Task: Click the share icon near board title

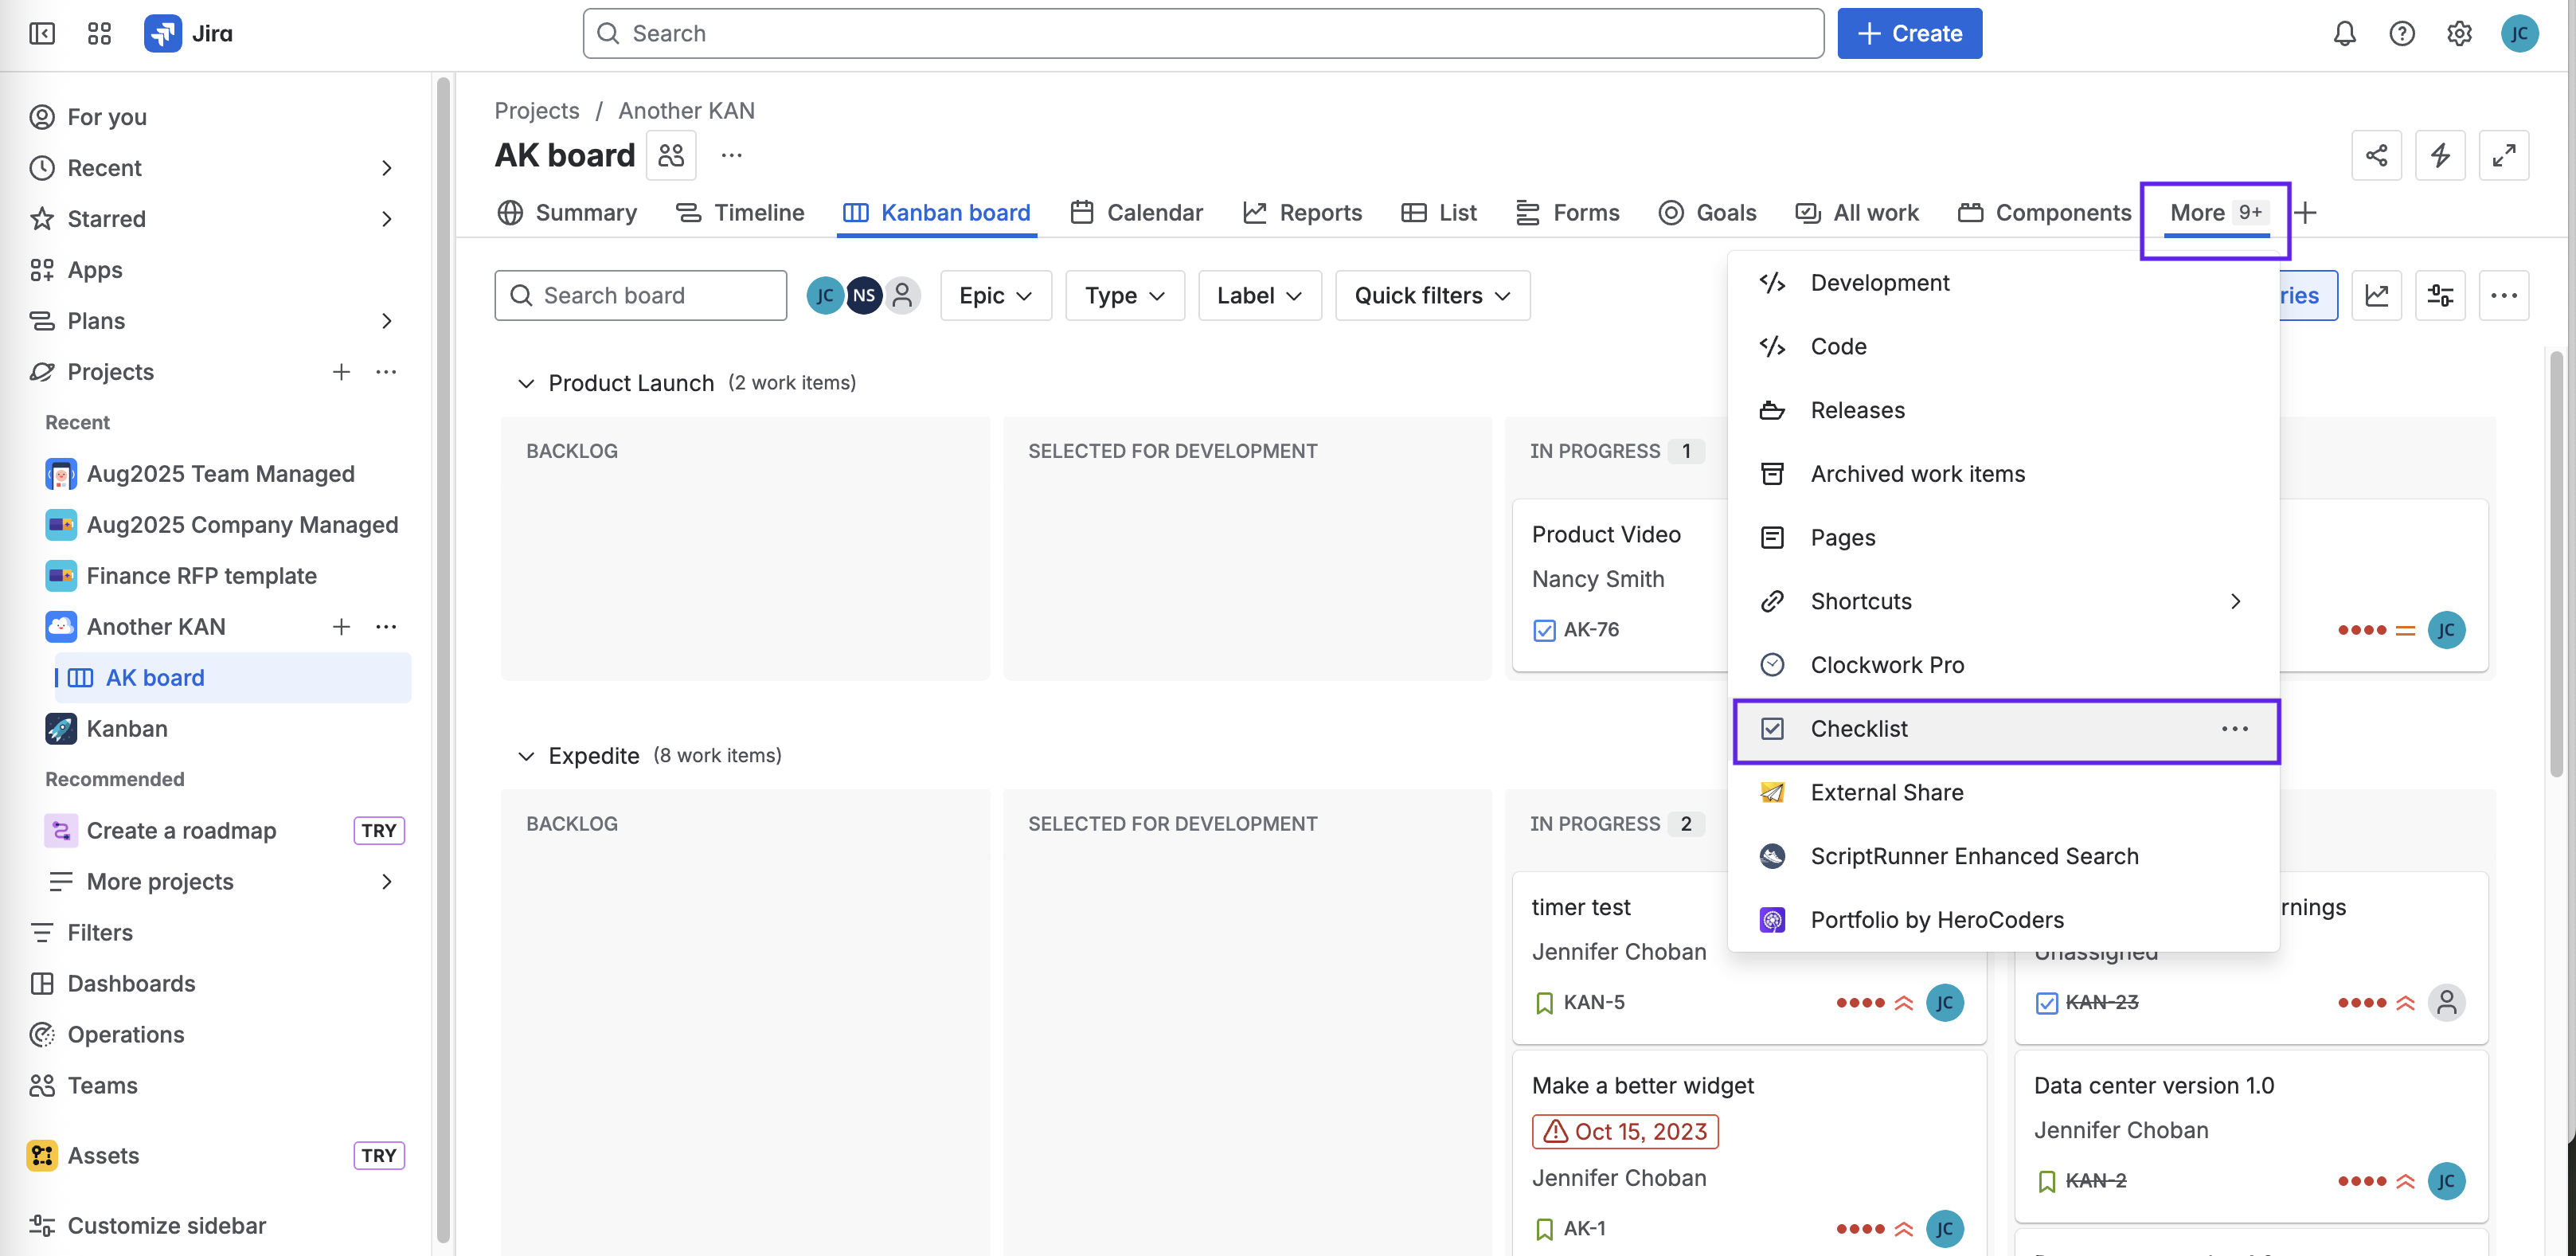Action: pyautogui.click(x=2376, y=155)
